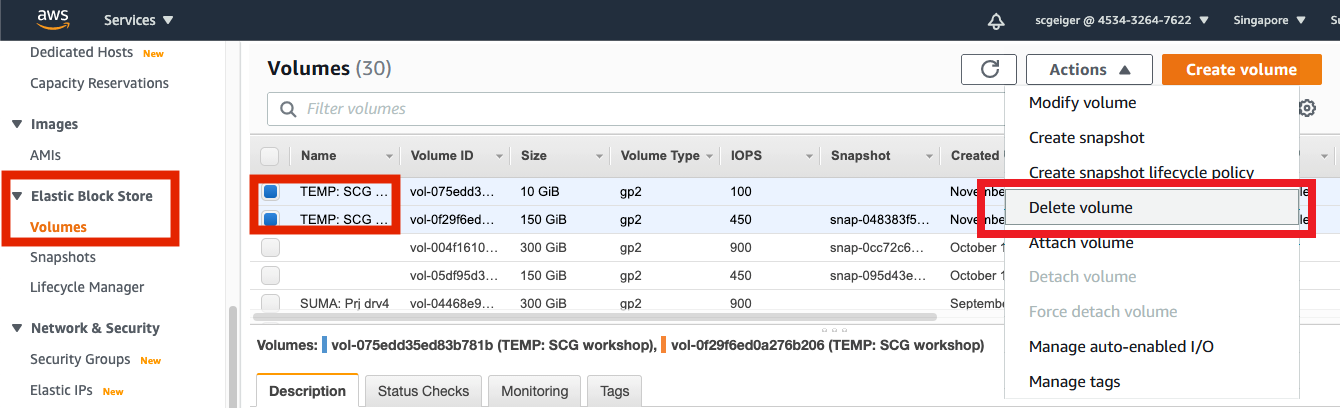The width and height of the screenshot is (1340, 408).
Task: Open Name column filter arrow
Action: (390, 156)
